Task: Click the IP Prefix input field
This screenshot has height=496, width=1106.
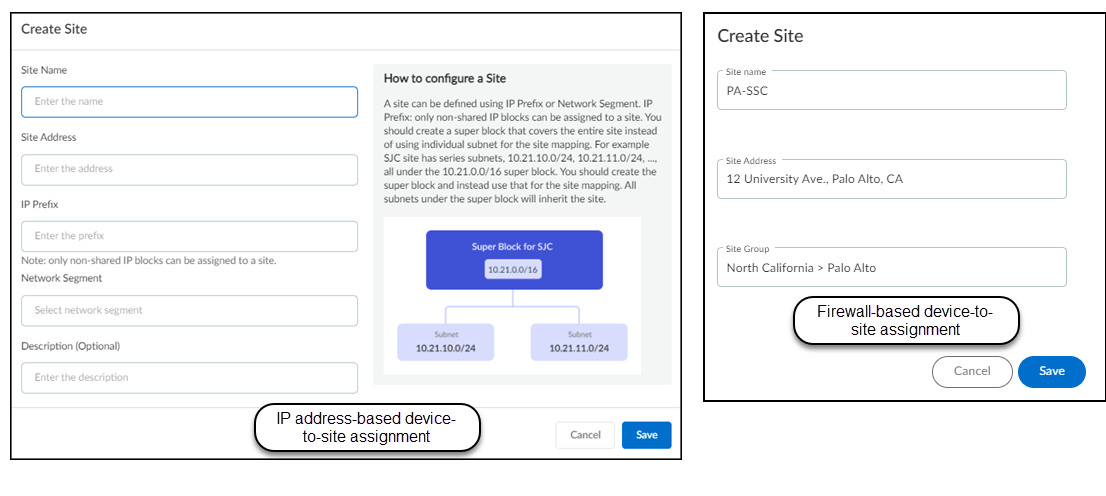Action: 189,237
